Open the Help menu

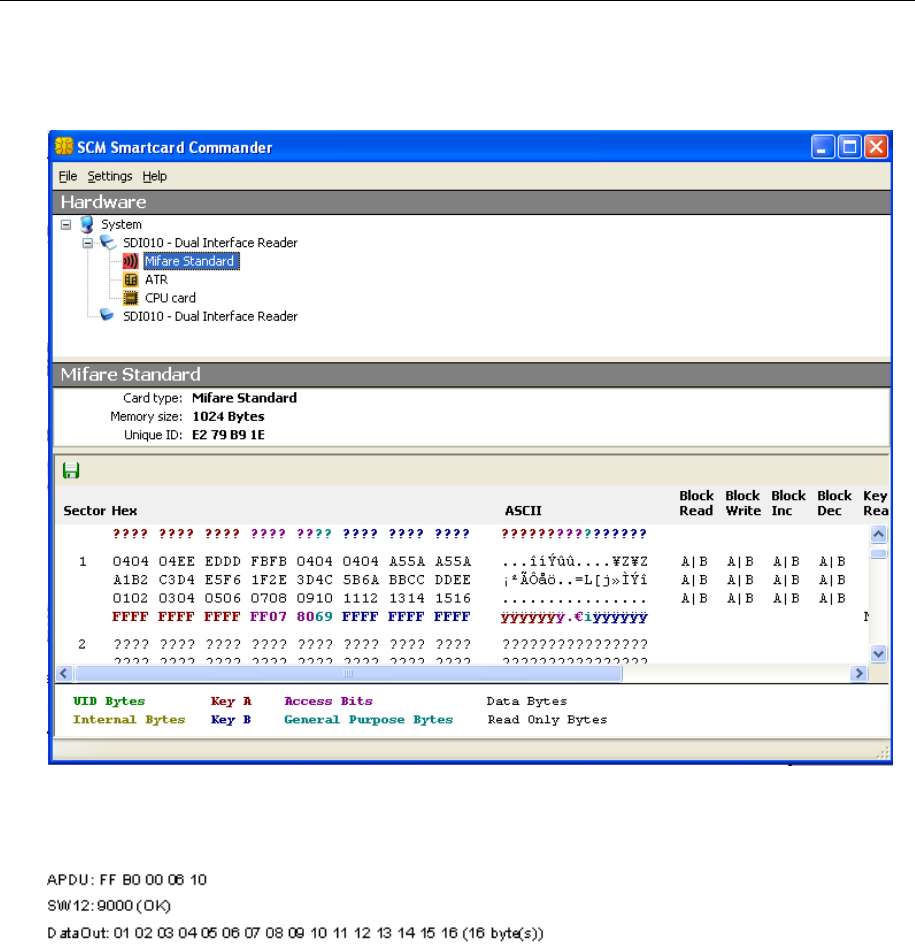pyautogui.click(x=154, y=176)
